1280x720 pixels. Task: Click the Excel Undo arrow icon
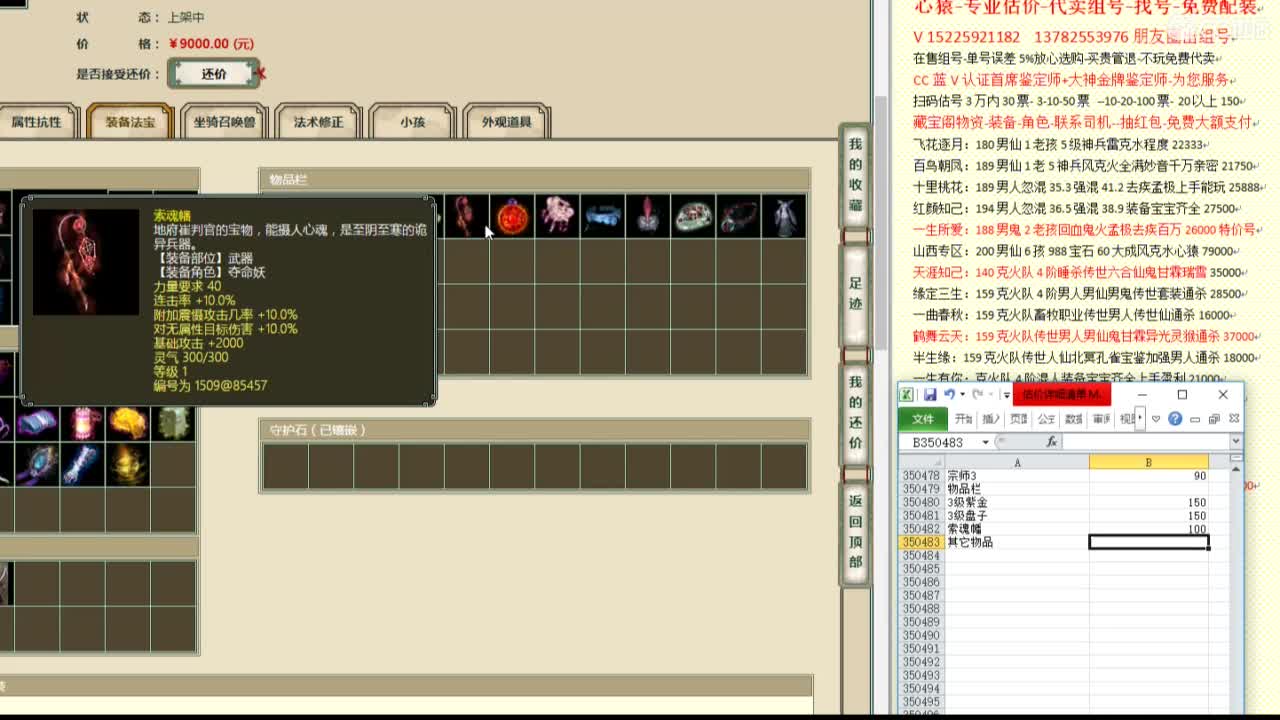948,395
